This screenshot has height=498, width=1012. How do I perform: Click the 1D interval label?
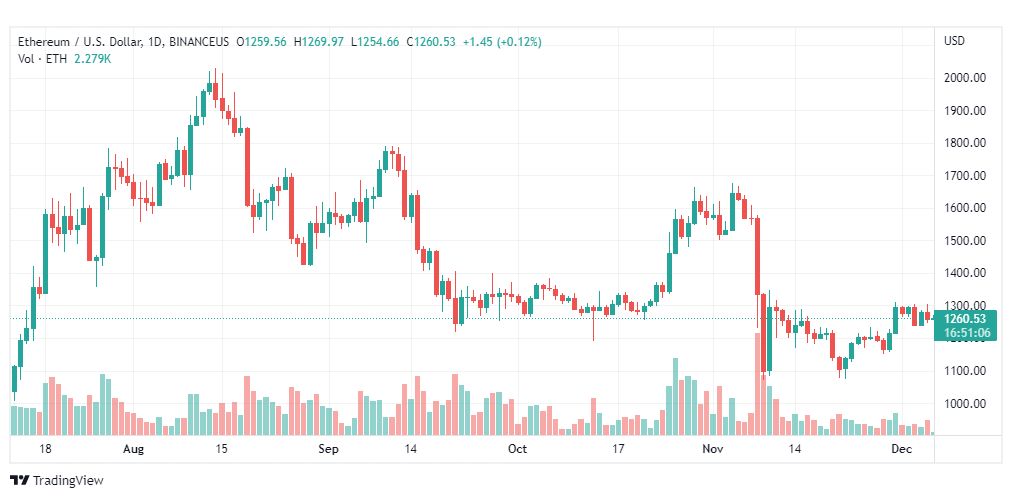click(x=156, y=41)
